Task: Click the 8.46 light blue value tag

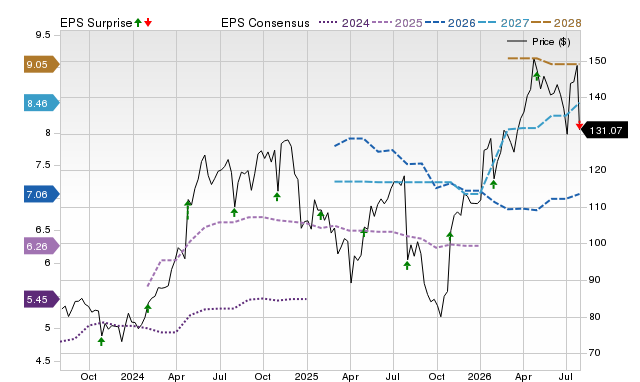Action: [42, 103]
